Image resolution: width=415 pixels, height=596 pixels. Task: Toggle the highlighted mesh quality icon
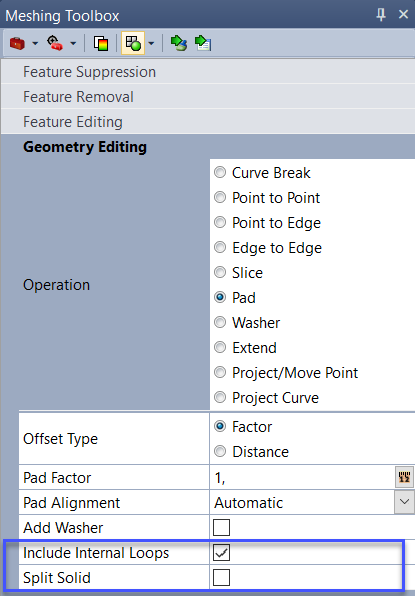point(133,43)
